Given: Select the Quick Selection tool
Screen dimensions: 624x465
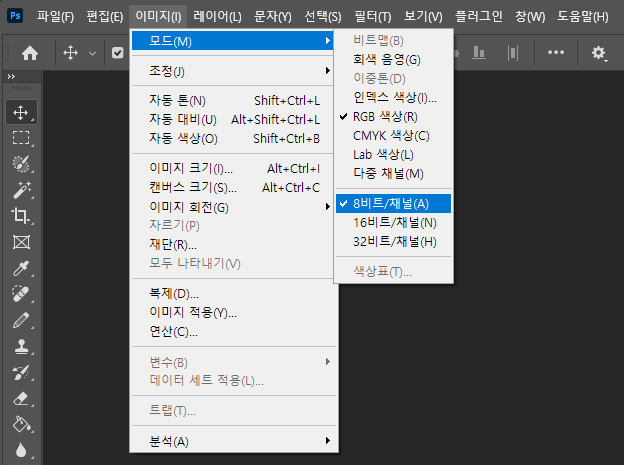Looking at the screenshot, I should [x=21, y=164].
